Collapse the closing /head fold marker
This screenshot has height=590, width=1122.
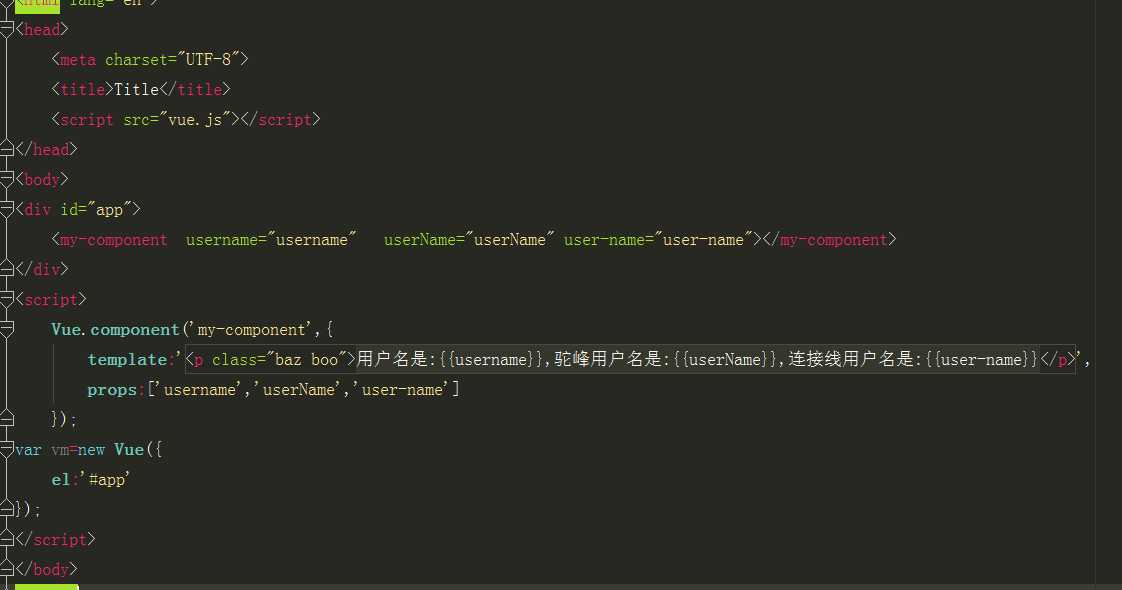tap(6, 149)
